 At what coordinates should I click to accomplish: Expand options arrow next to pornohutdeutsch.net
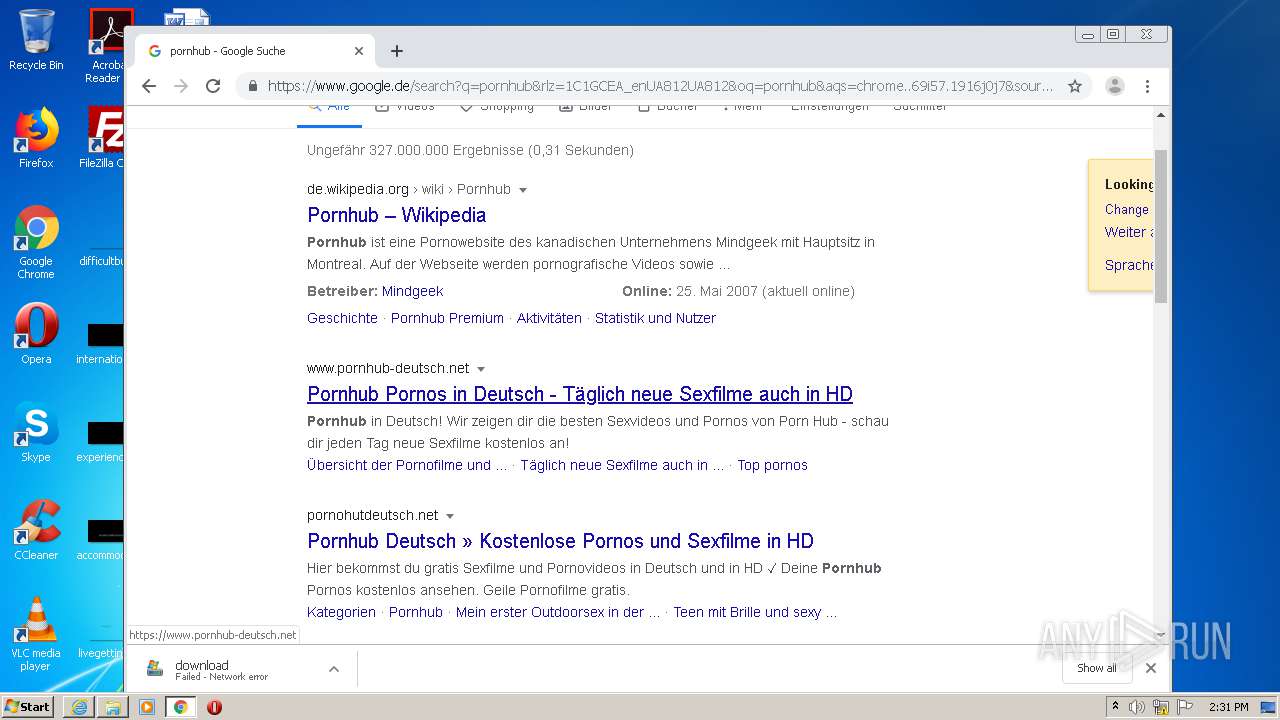coord(450,516)
